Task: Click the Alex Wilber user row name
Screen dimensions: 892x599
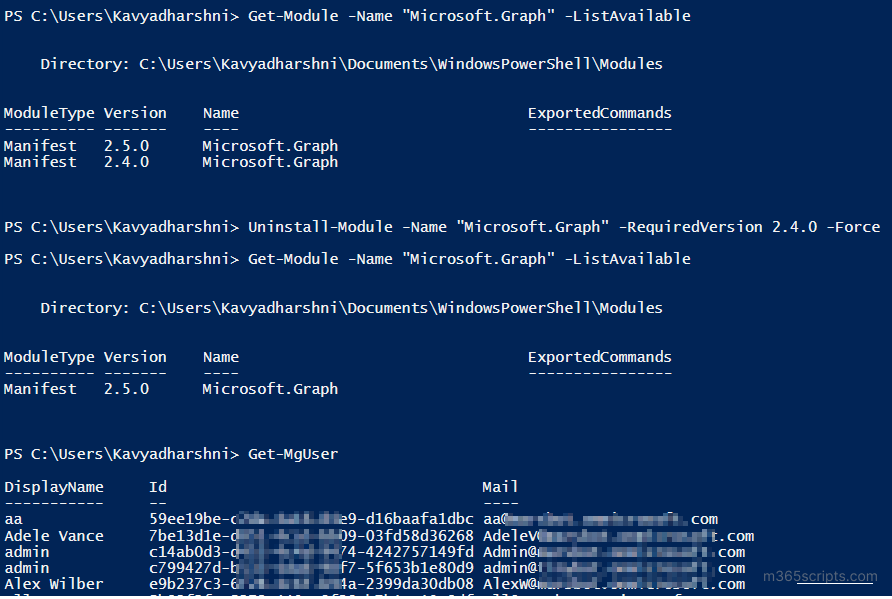Action: pos(54,584)
